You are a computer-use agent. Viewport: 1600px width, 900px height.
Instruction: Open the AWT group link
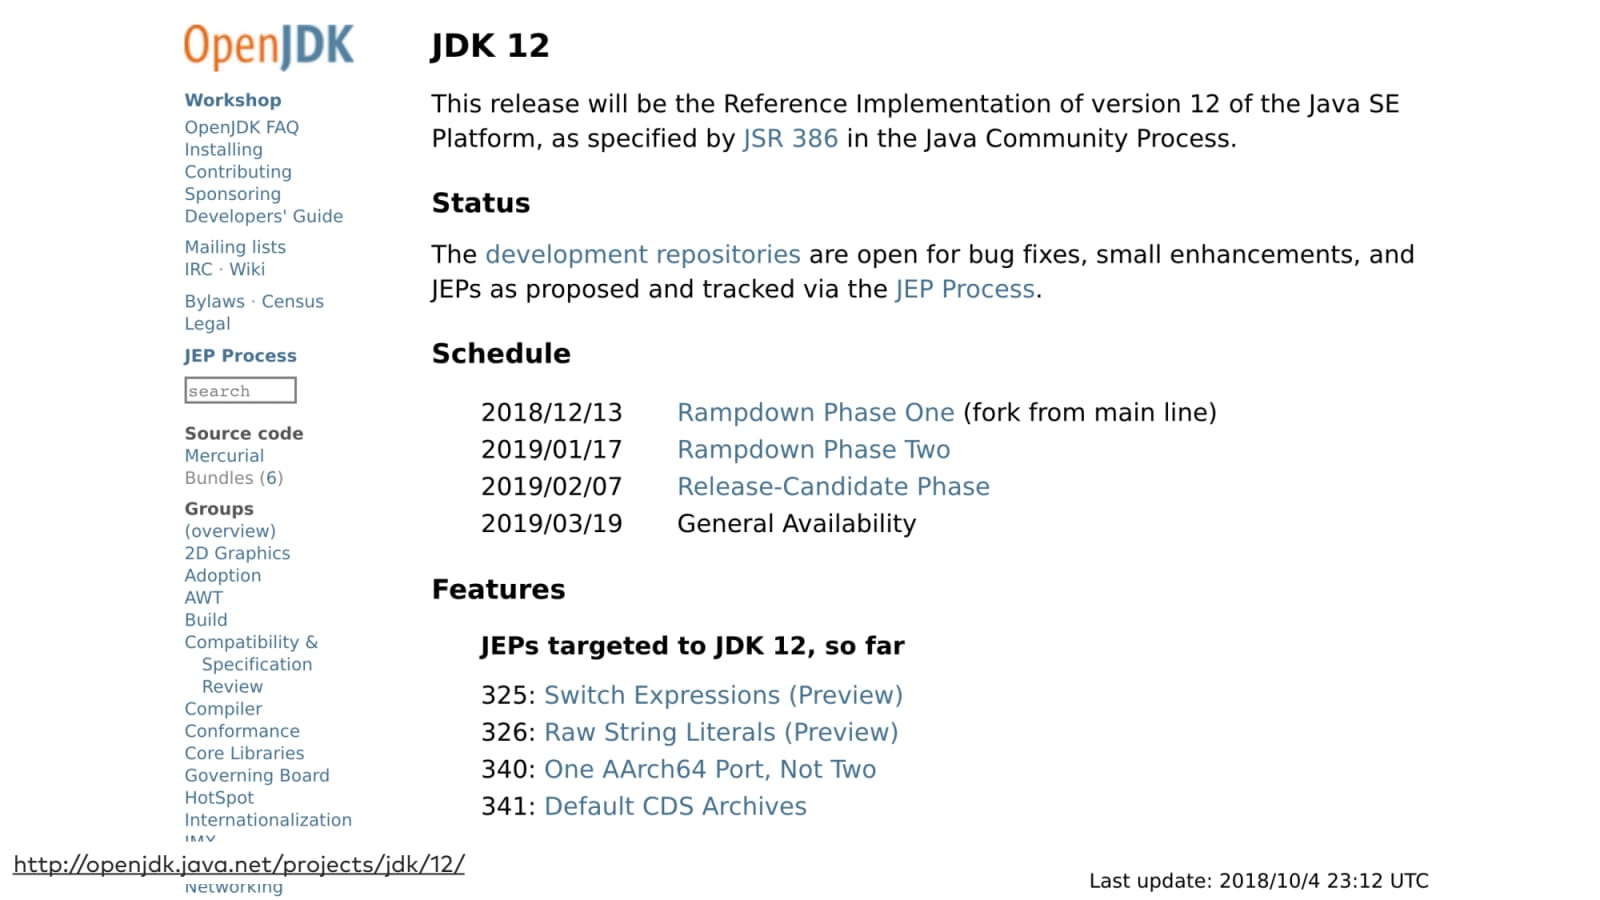click(x=203, y=598)
